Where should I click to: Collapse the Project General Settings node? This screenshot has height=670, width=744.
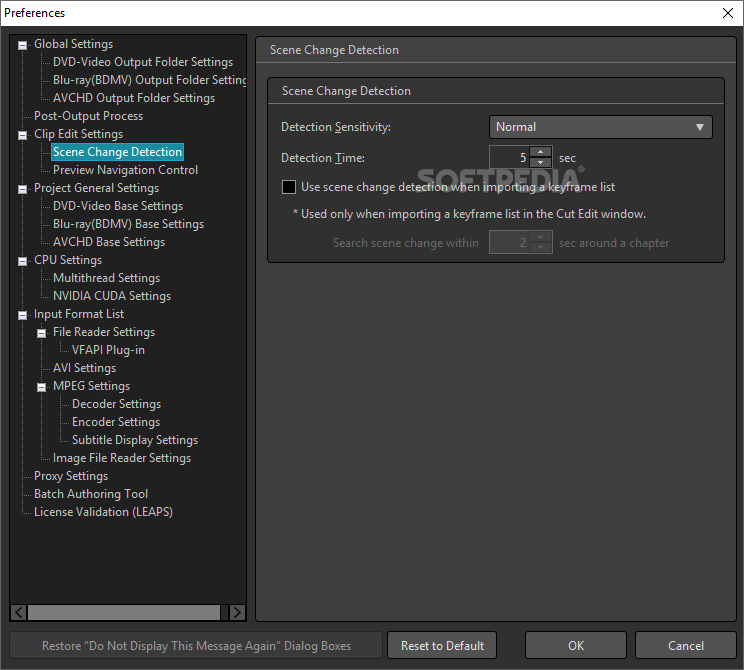tap(22, 190)
